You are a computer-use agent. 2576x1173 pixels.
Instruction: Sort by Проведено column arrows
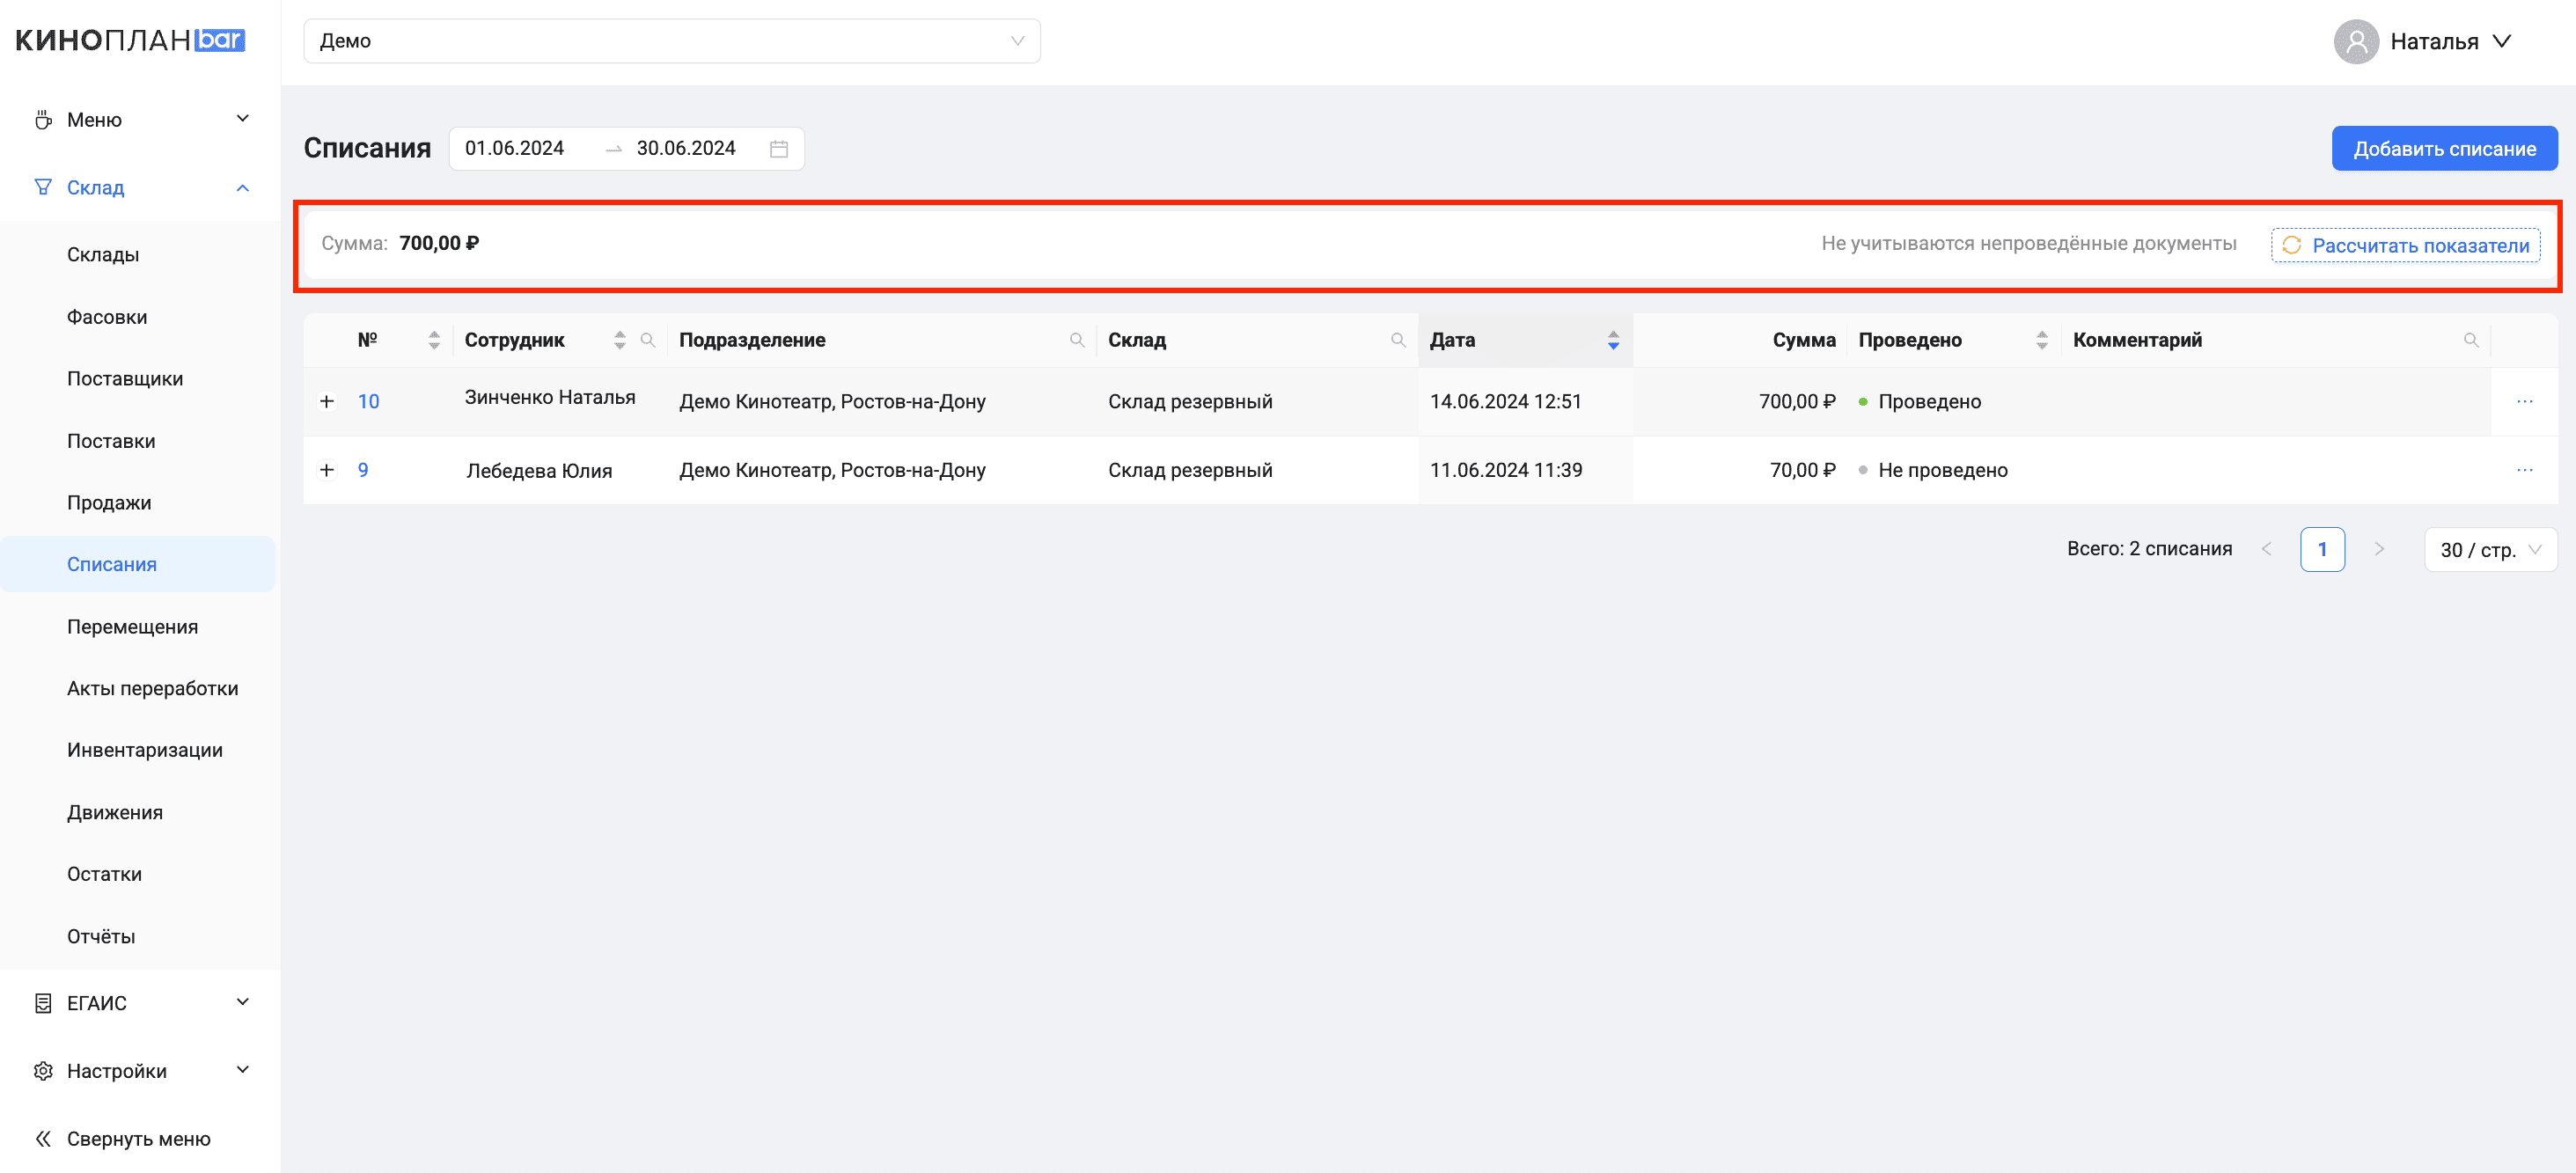pyautogui.click(x=2041, y=340)
